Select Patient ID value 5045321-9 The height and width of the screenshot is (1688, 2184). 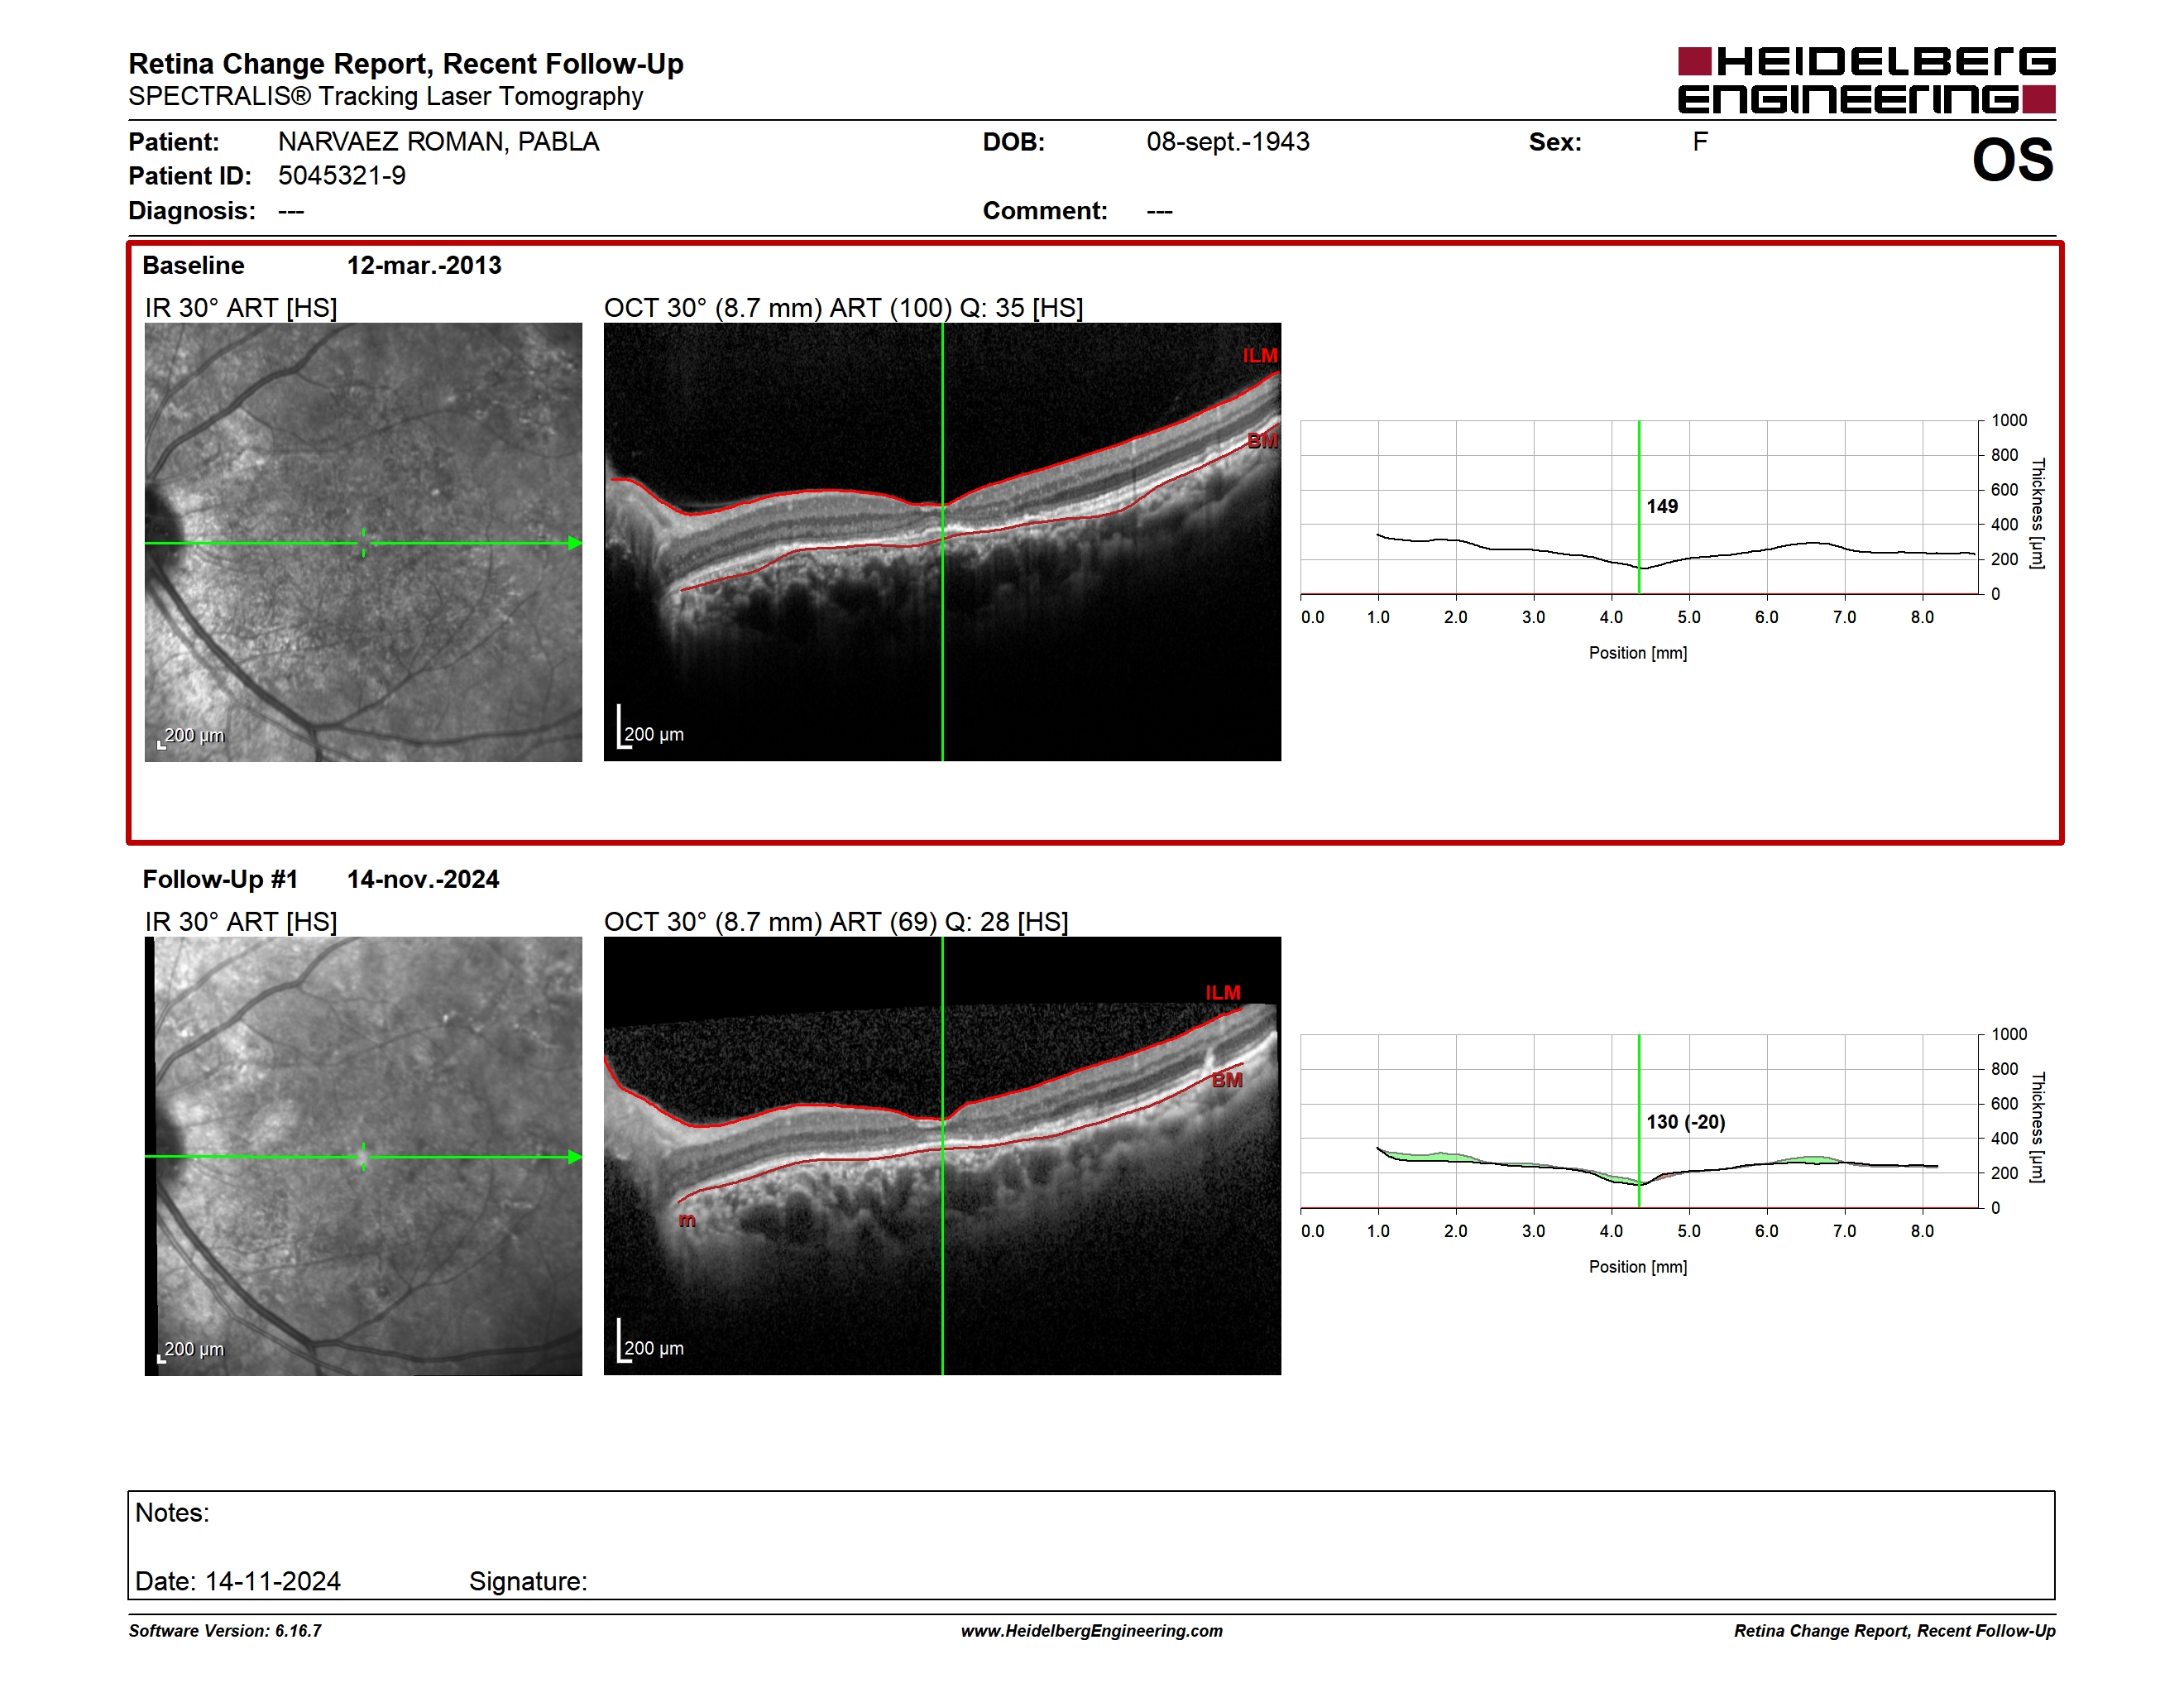point(342,176)
